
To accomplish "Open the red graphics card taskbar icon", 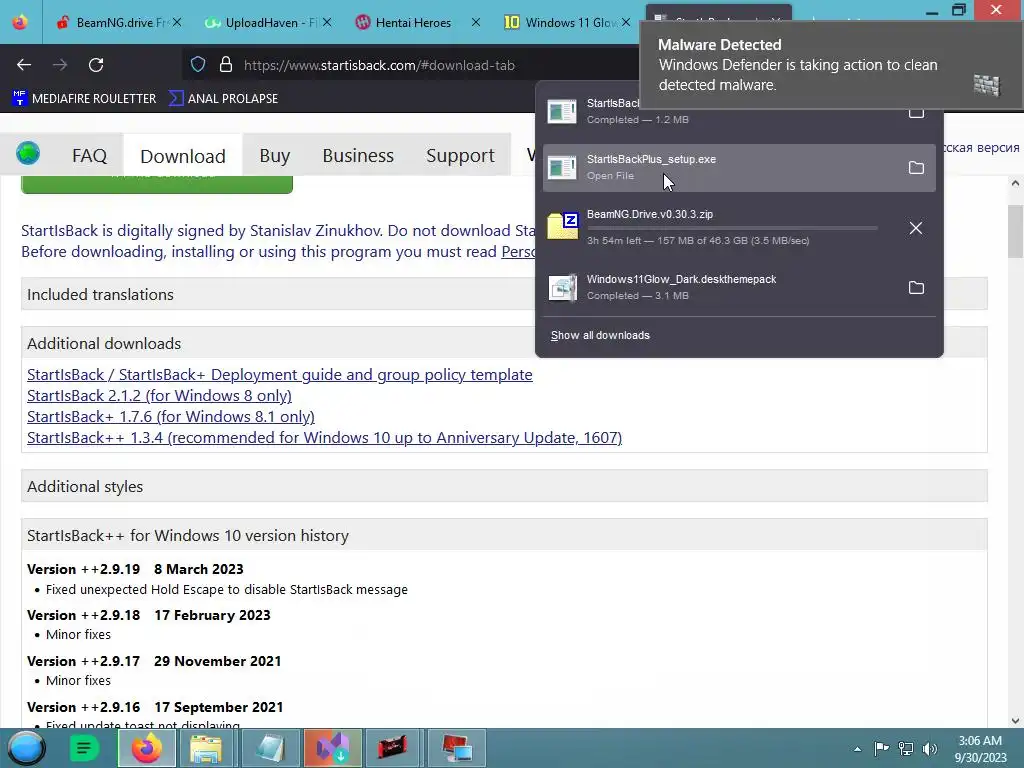I will click(x=392, y=748).
